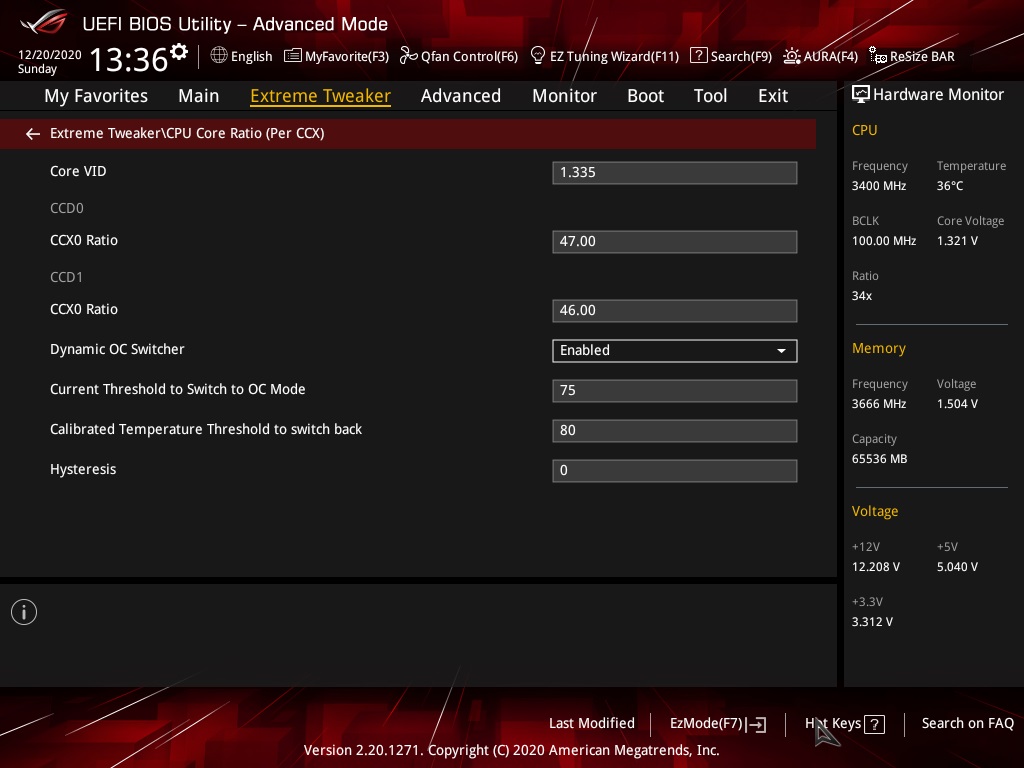Click the CCD0 heading

point(67,208)
